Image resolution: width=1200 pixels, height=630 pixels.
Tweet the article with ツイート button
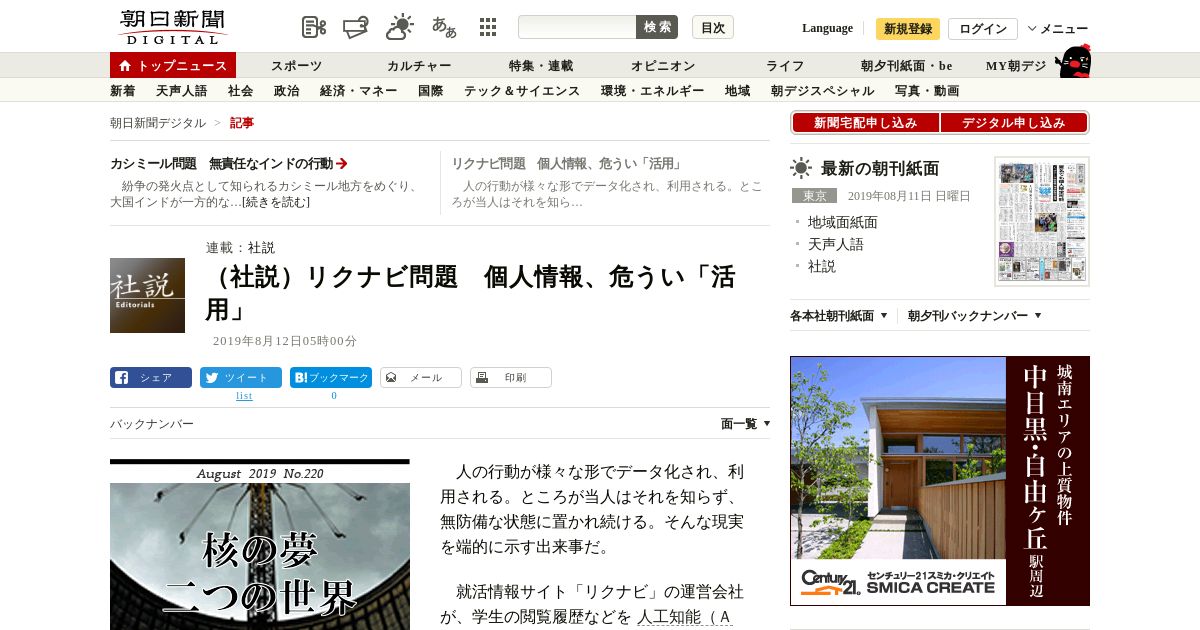pyautogui.click(x=241, y=378)
